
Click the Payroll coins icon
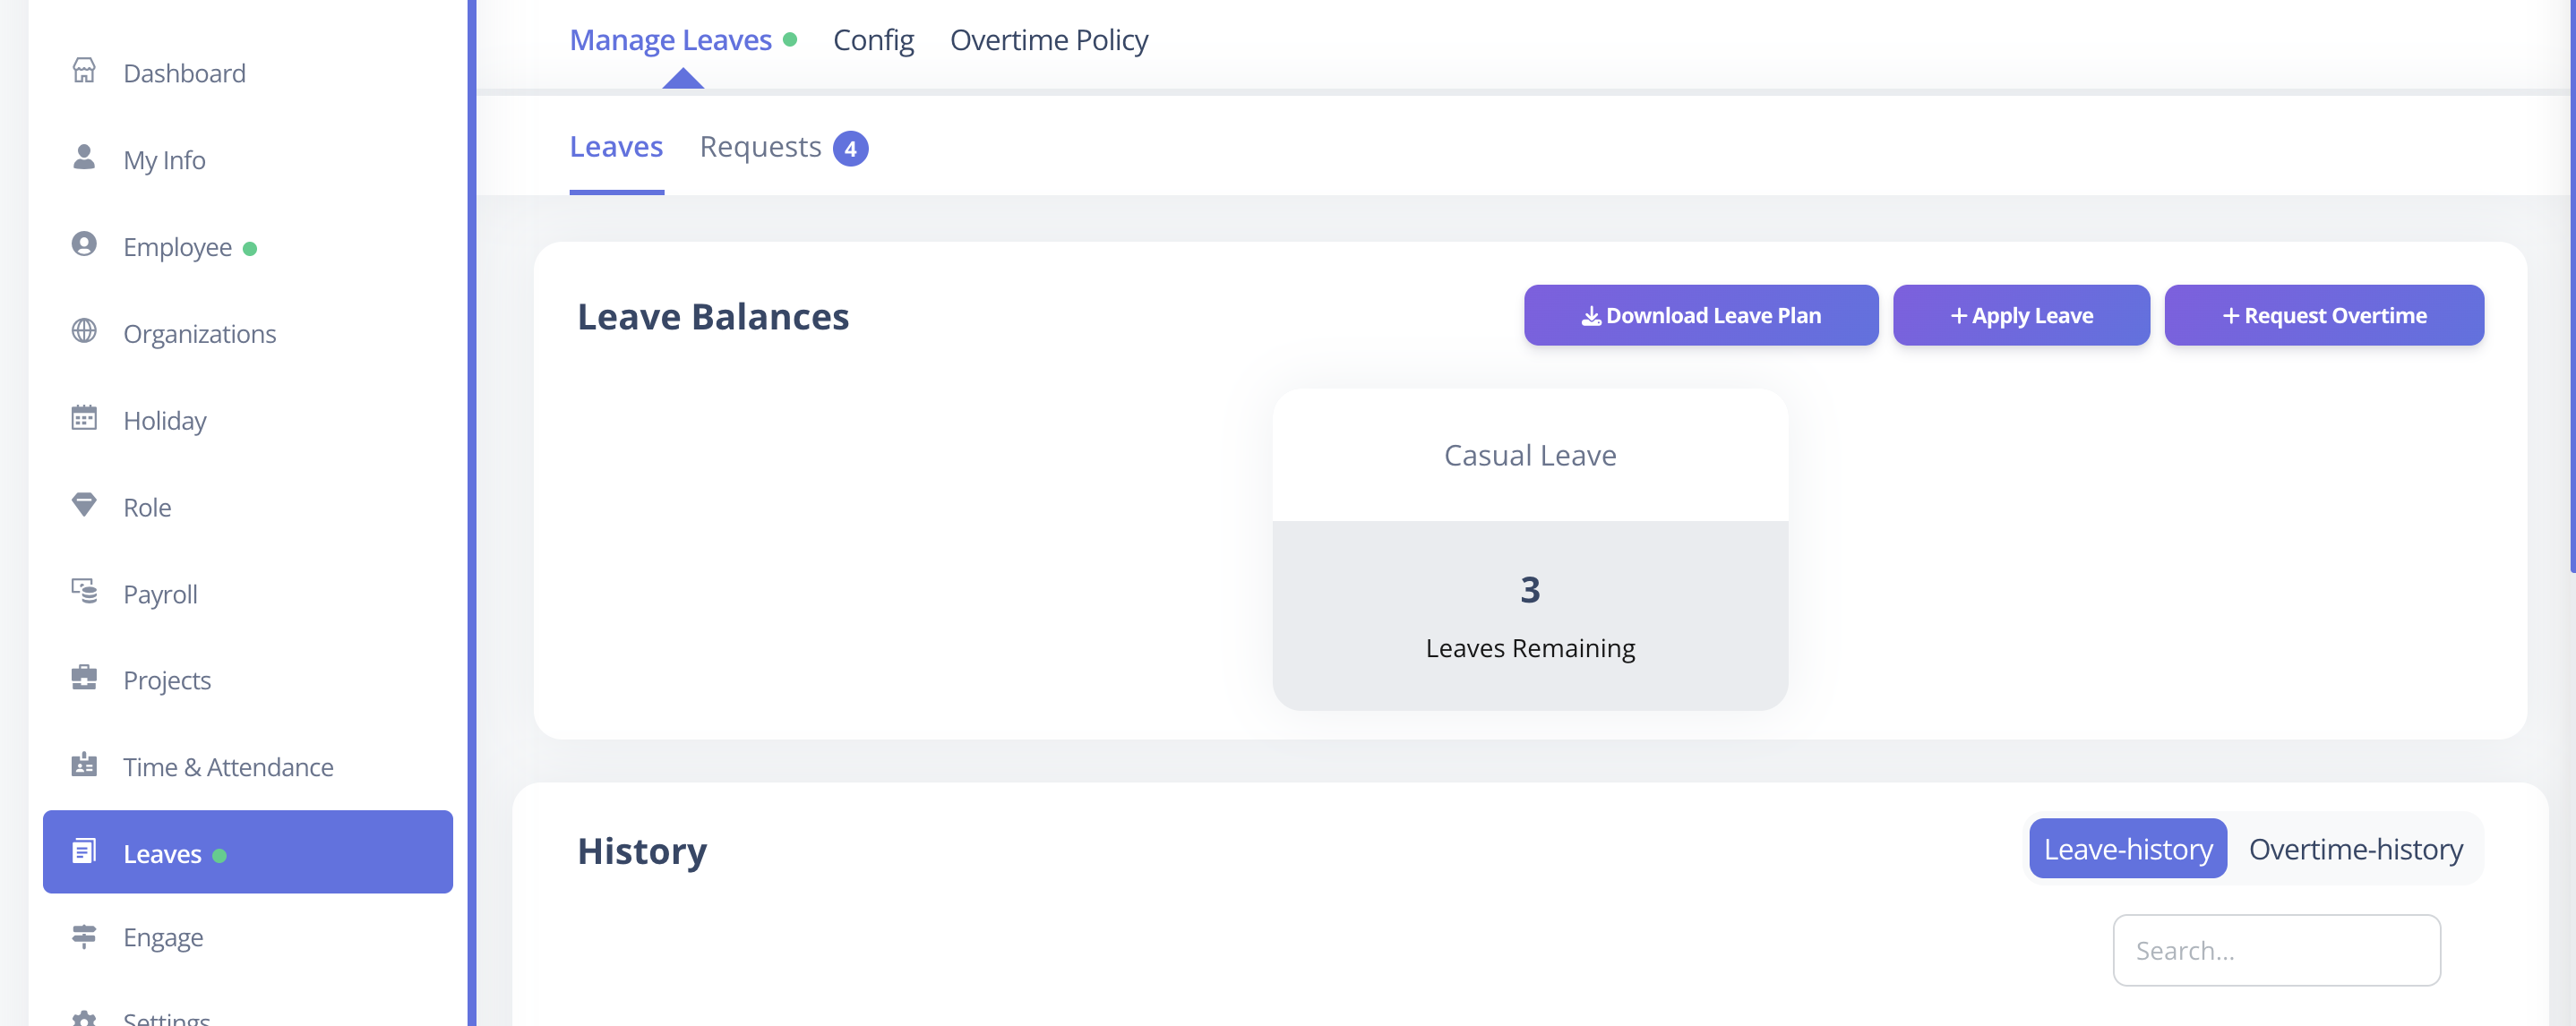pos(84,591)
